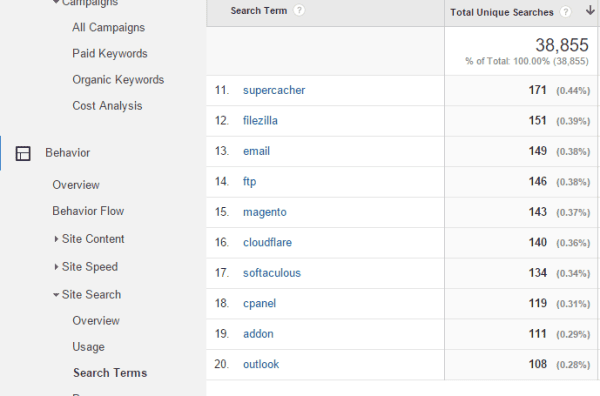The width and height of the screenshot is (600, 396).
Task: Click the (0.34%) percentage
Action: (573, 274)
